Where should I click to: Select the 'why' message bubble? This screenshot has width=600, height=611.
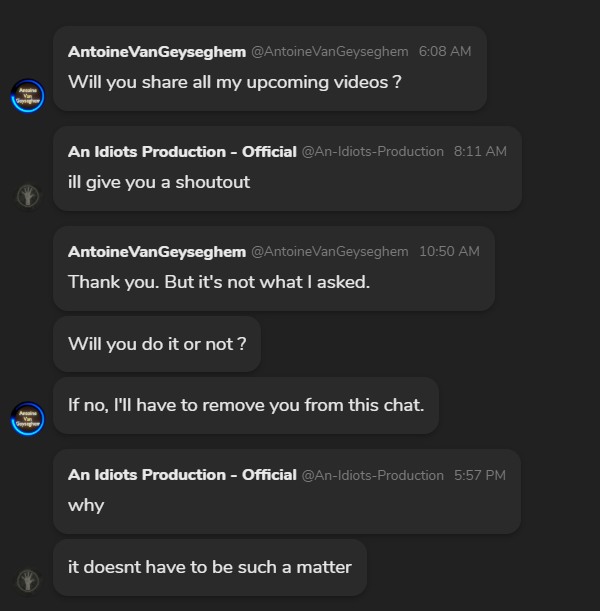pyautogui.click(x=287, y=491)
